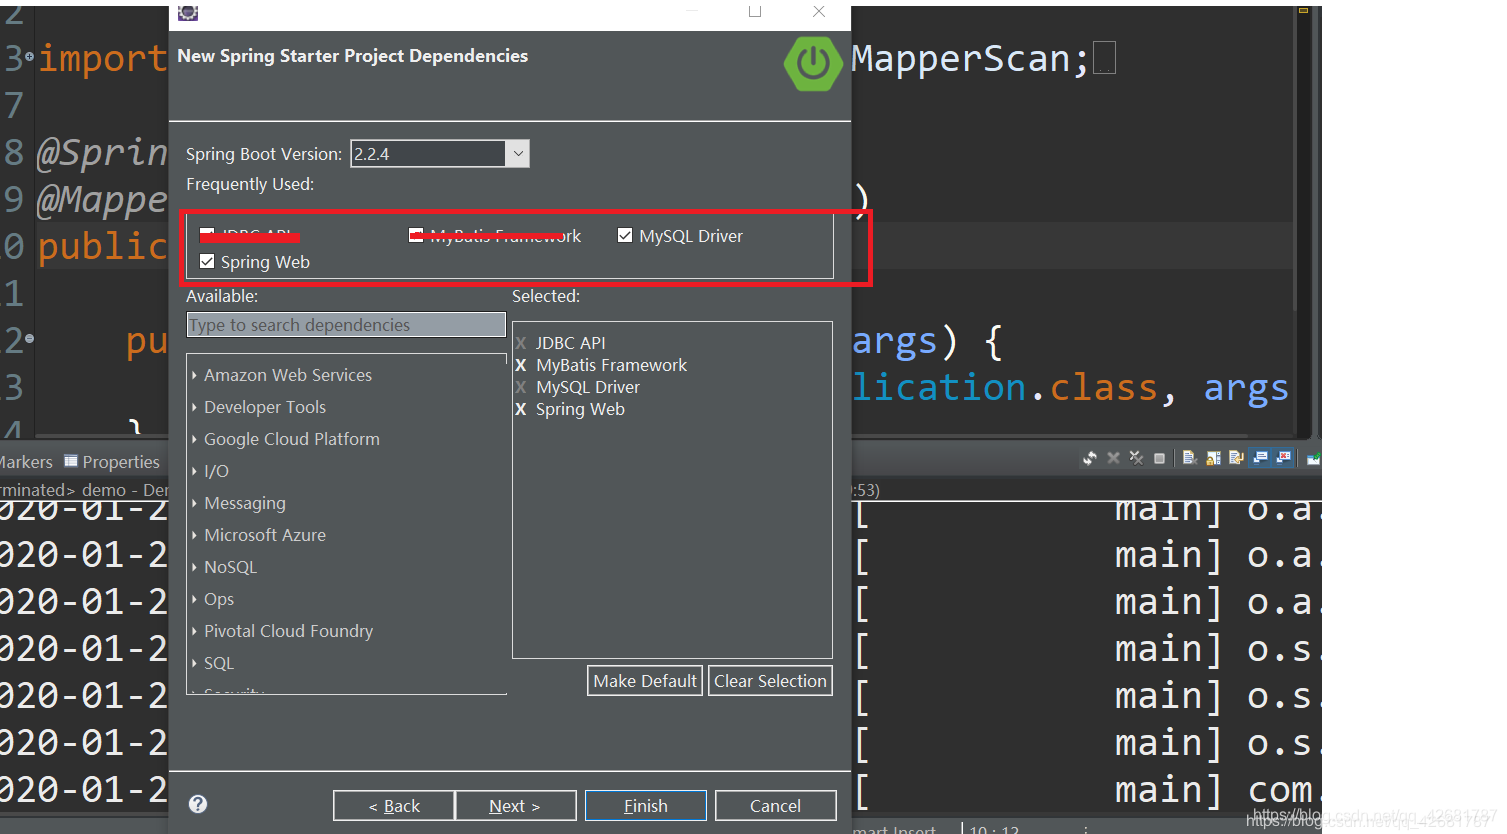The height and width of the screenshot is (834, 1507).
Task: Expand the I/O dependency category
Action: (194, 471)
